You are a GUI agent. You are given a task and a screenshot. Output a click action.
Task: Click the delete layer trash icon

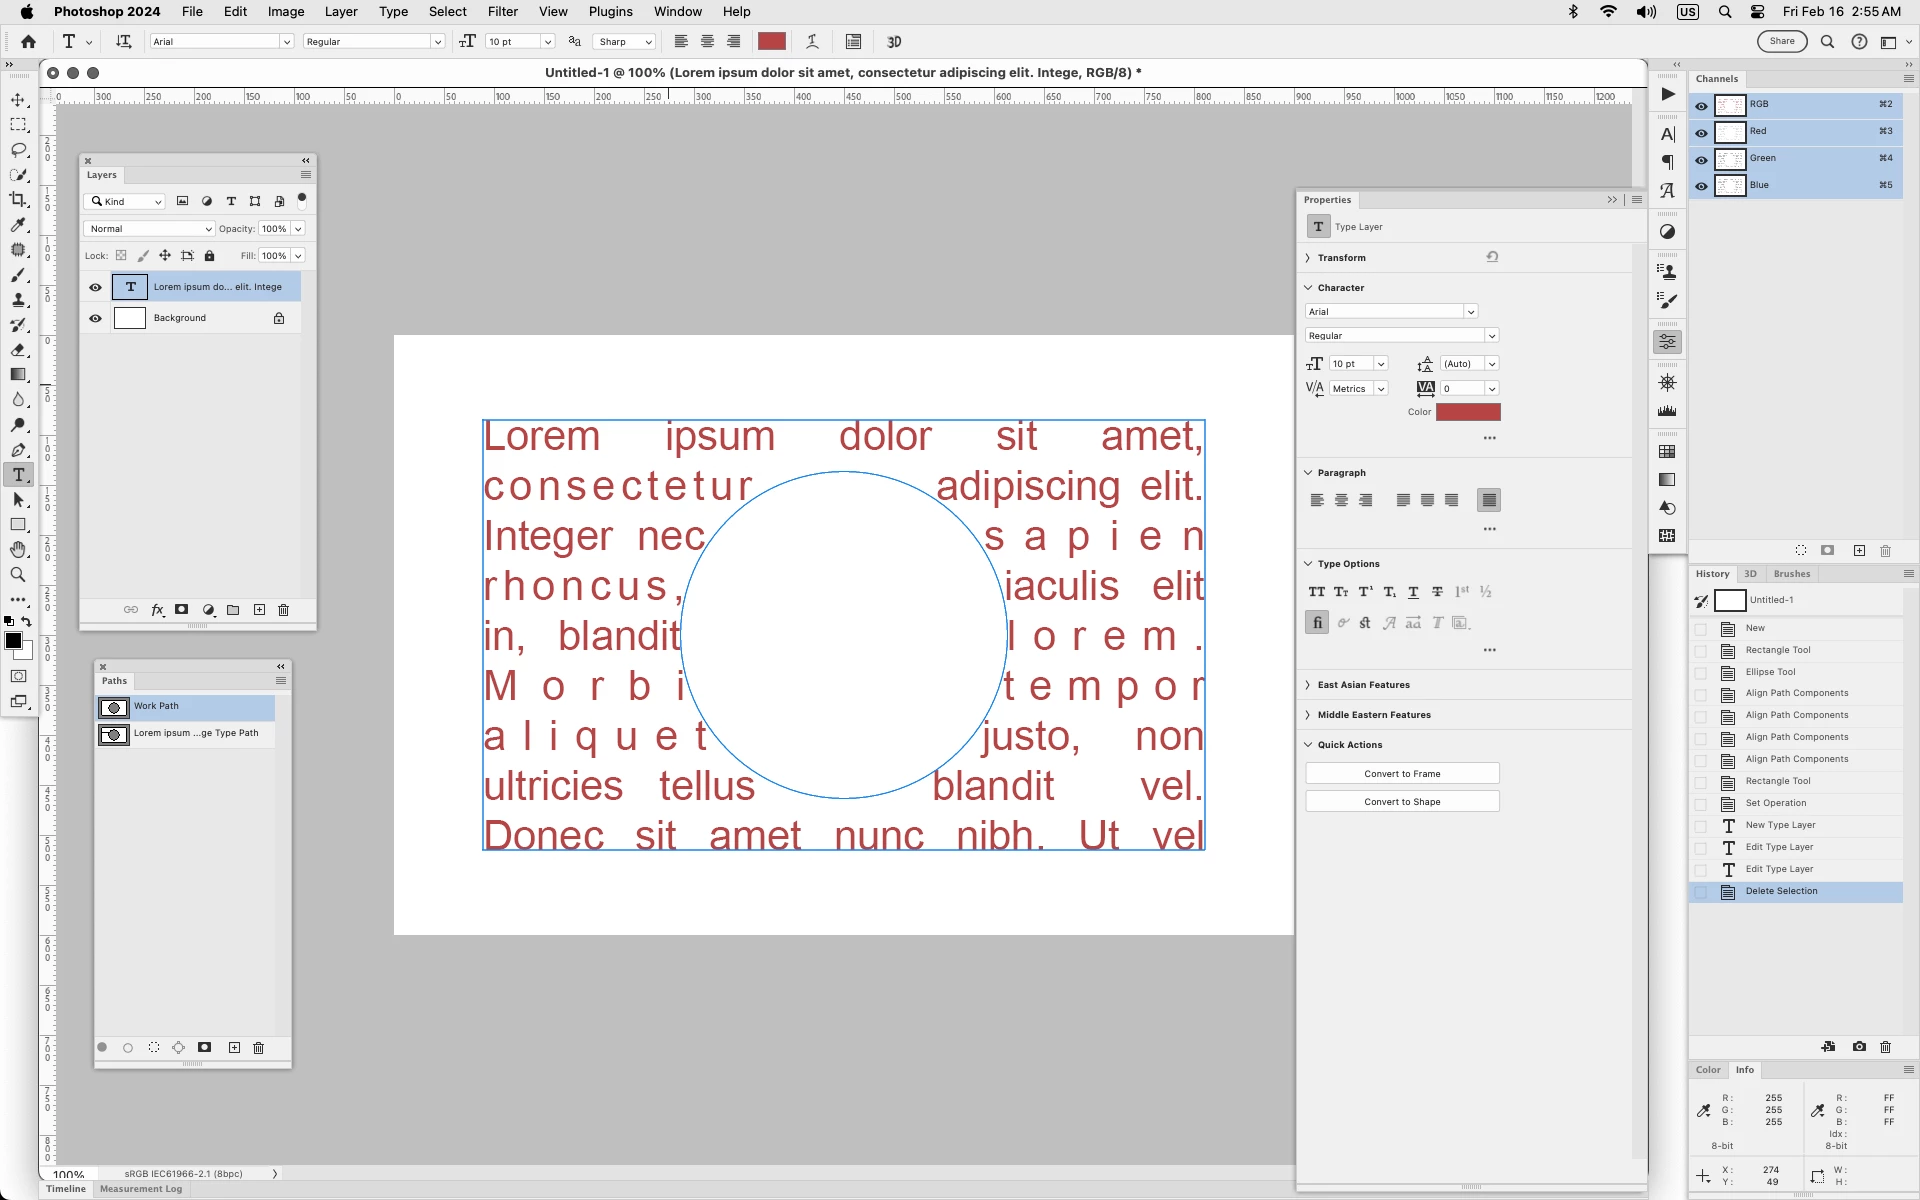pos(283,610)
